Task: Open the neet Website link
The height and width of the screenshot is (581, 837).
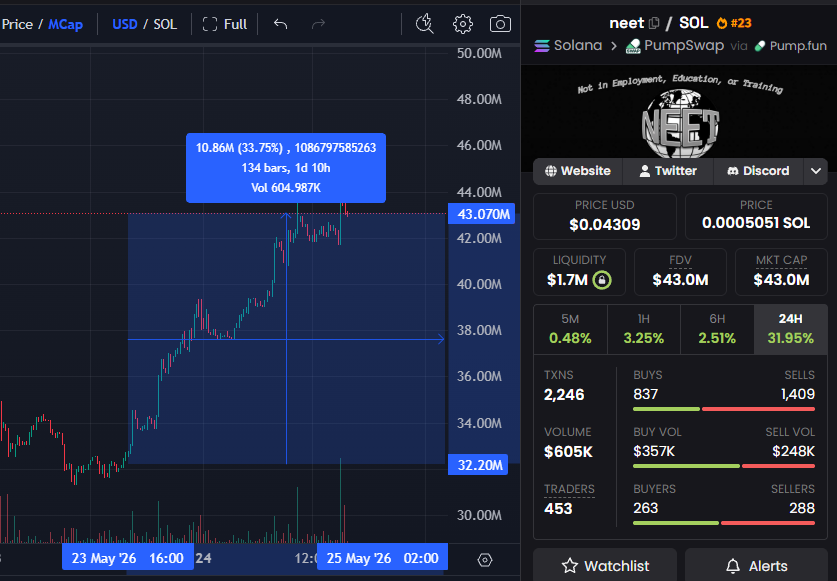Action: coord(578,171)
